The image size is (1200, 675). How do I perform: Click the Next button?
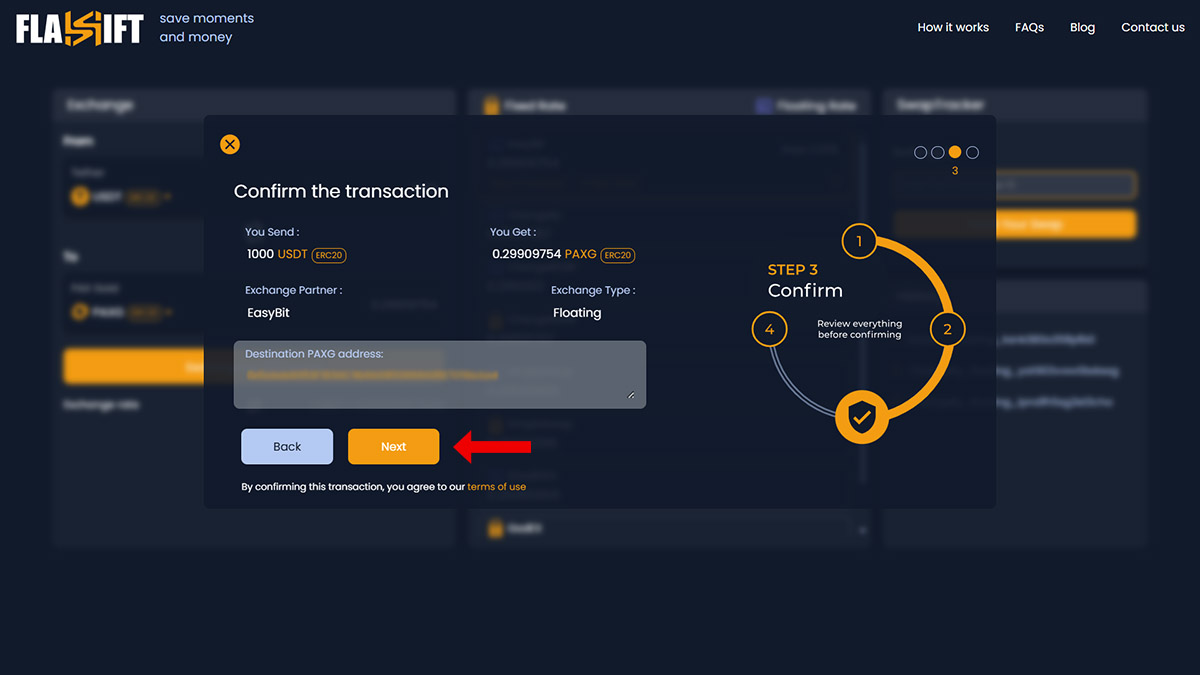[393, 446]
